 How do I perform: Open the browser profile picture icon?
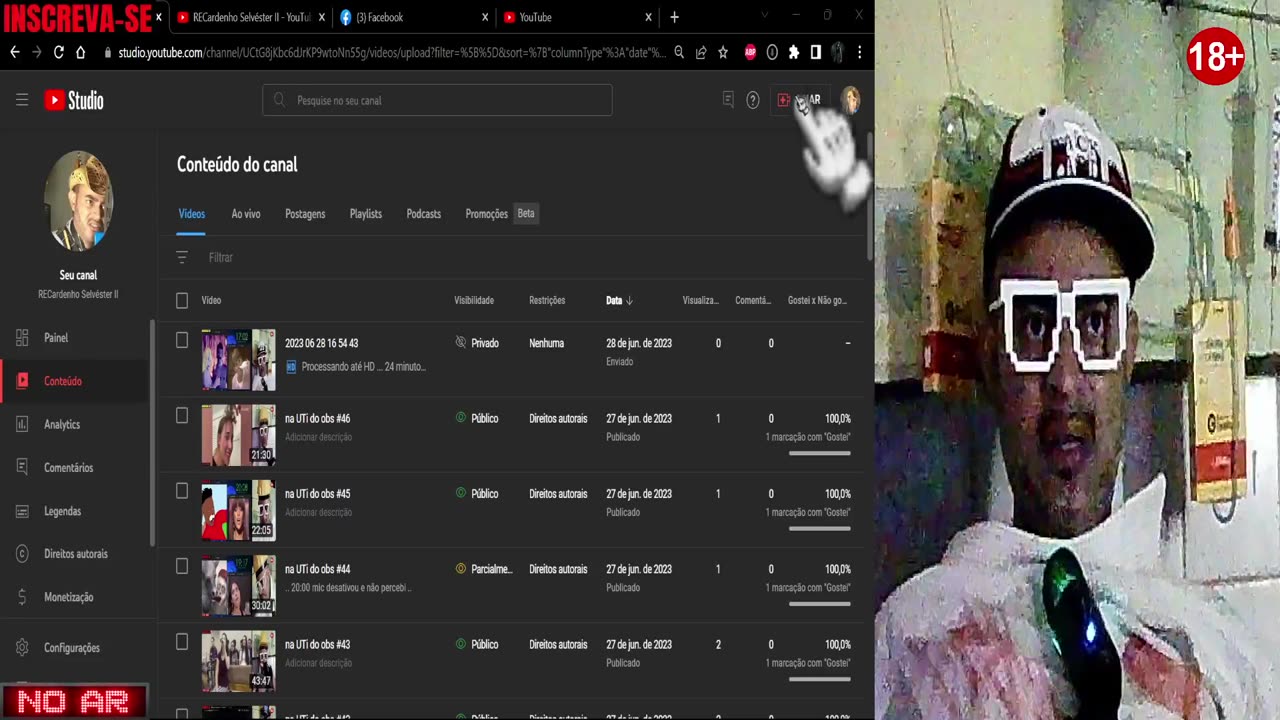click(x=838, y=52)
